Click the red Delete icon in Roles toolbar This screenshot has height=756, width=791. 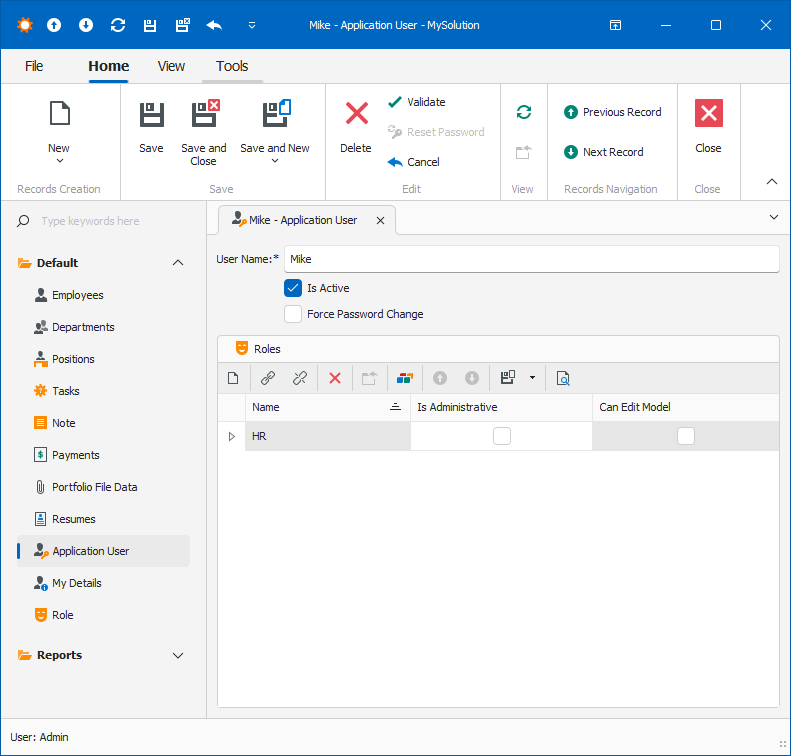coord(335,378)
